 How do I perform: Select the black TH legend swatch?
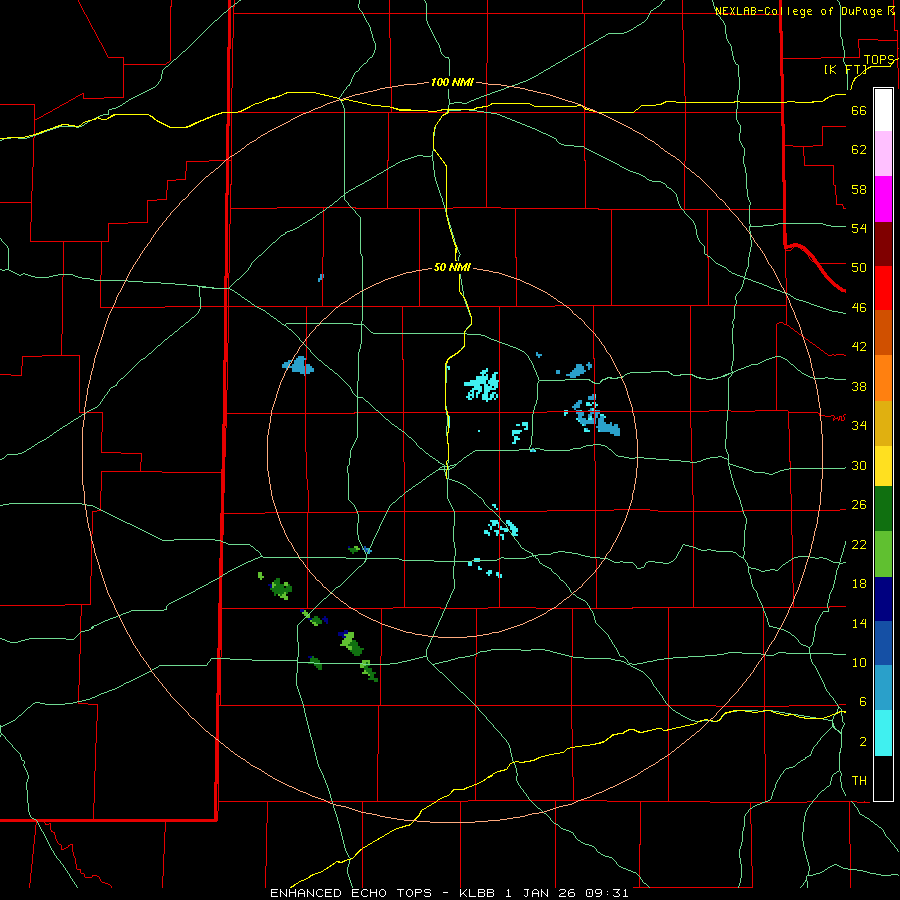tap(883, 778)
